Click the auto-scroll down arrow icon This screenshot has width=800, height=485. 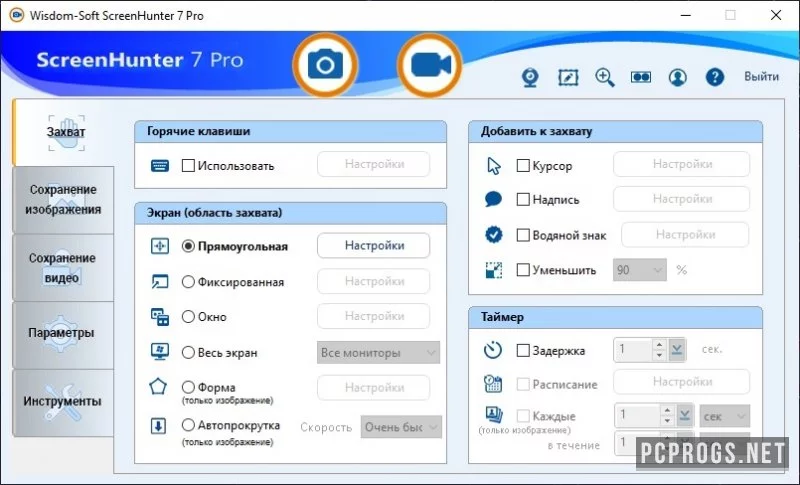click(158, 426)
